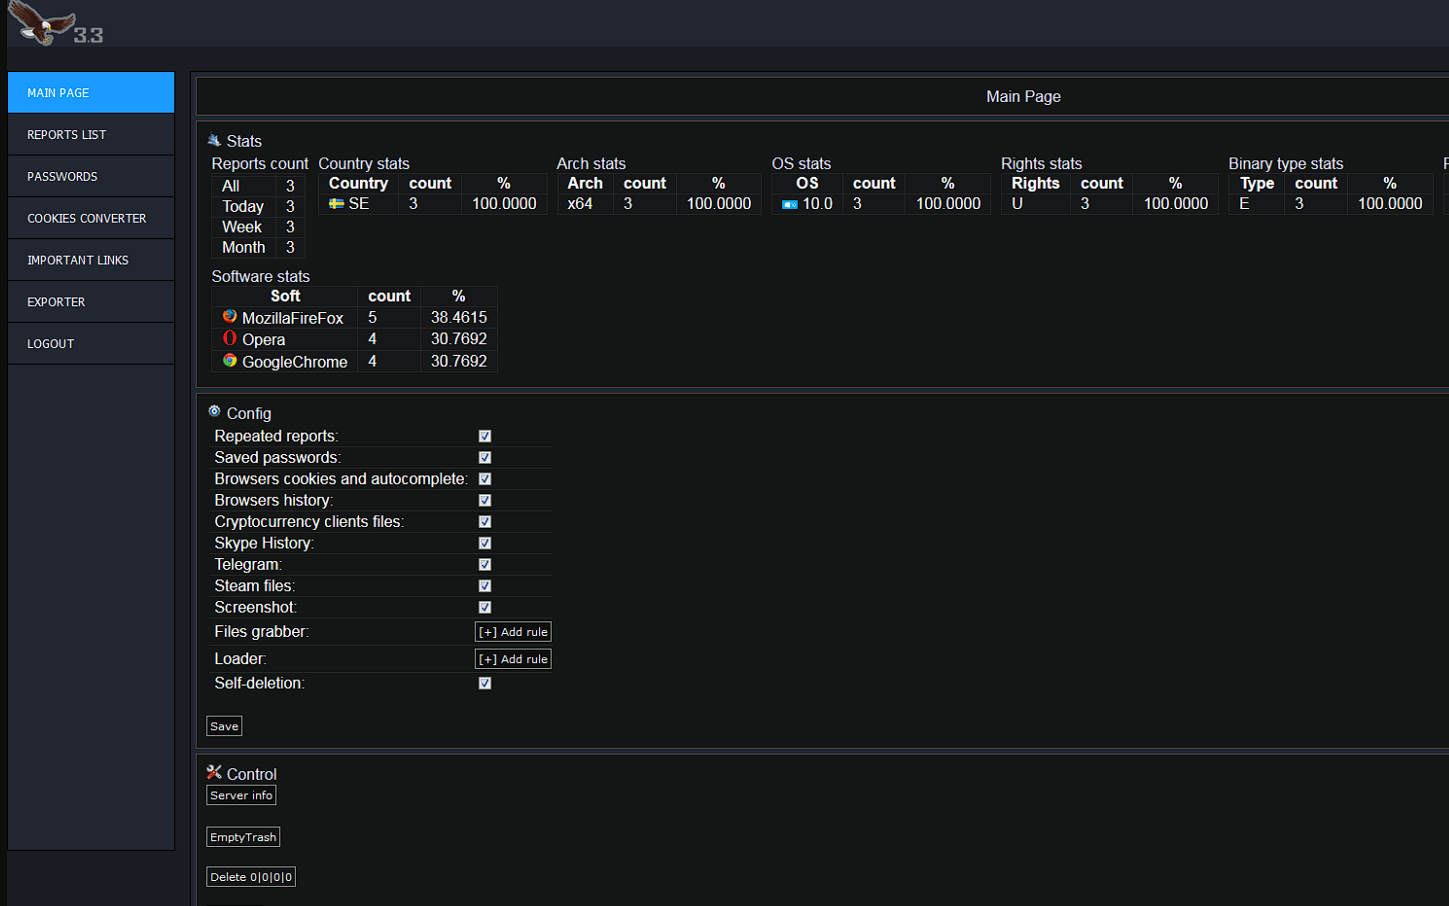Click the 'Binary type stats' heading
The width and height of the screenshot is (1449, 906).
coord(1285,163)
